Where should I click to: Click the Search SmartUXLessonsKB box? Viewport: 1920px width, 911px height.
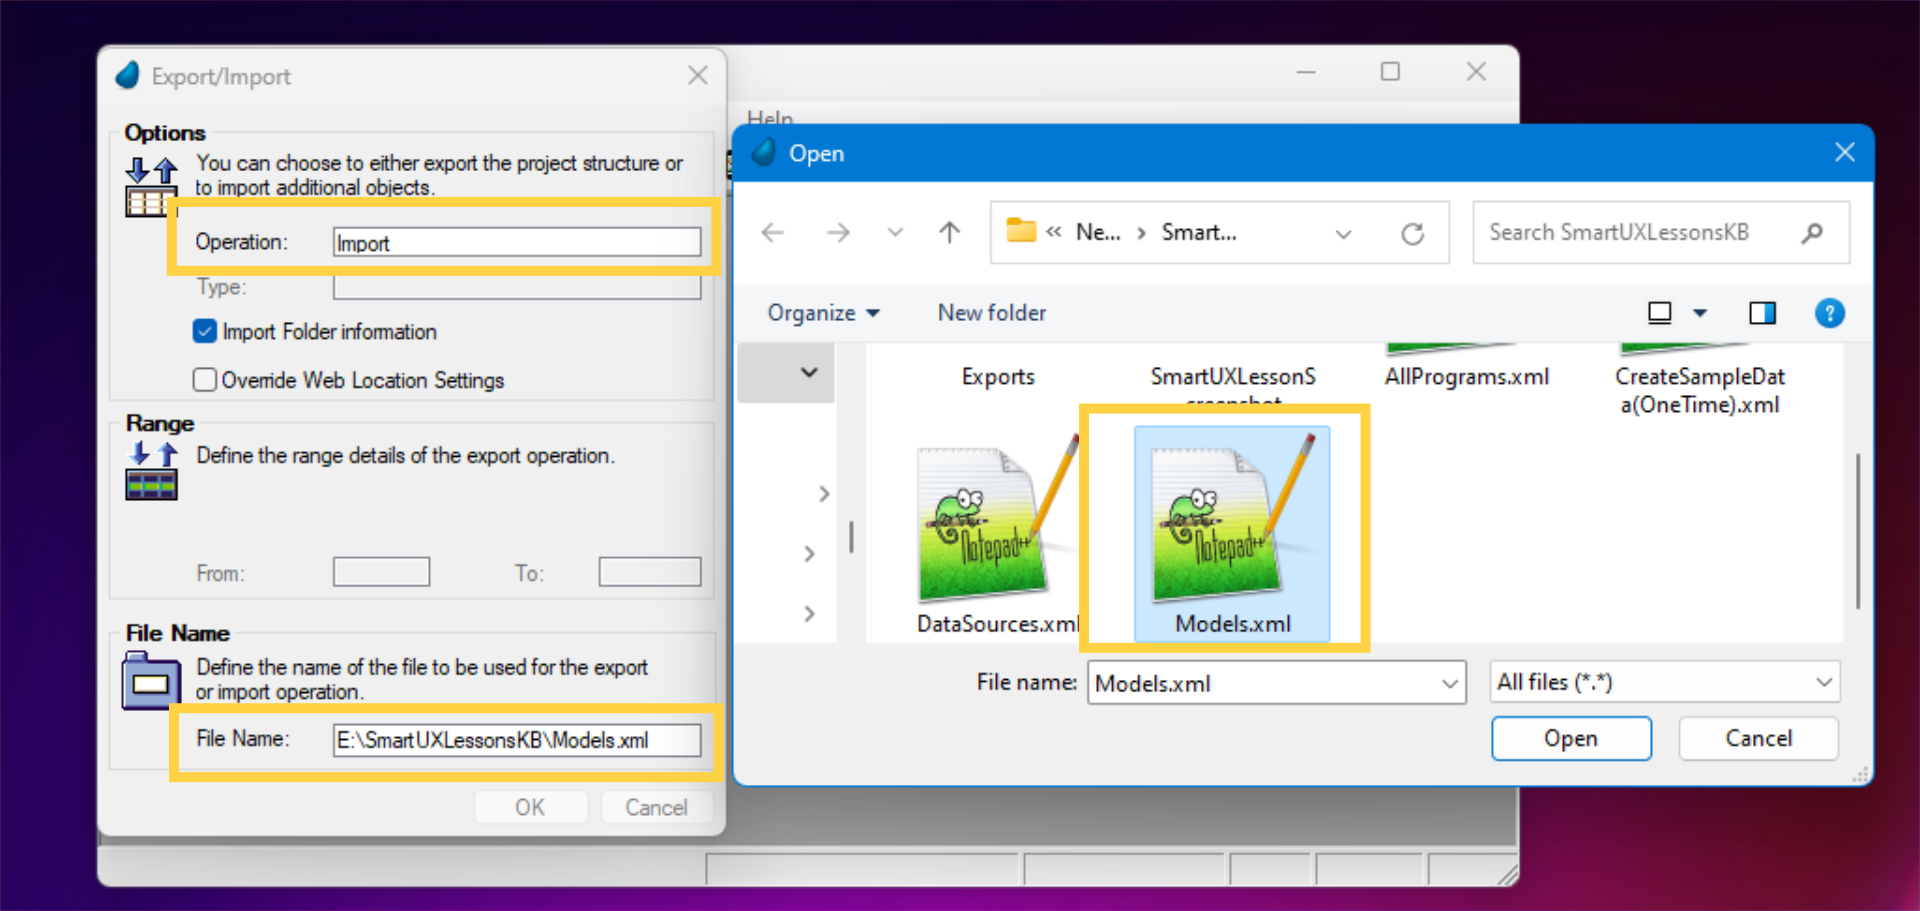coord(1660,233)
